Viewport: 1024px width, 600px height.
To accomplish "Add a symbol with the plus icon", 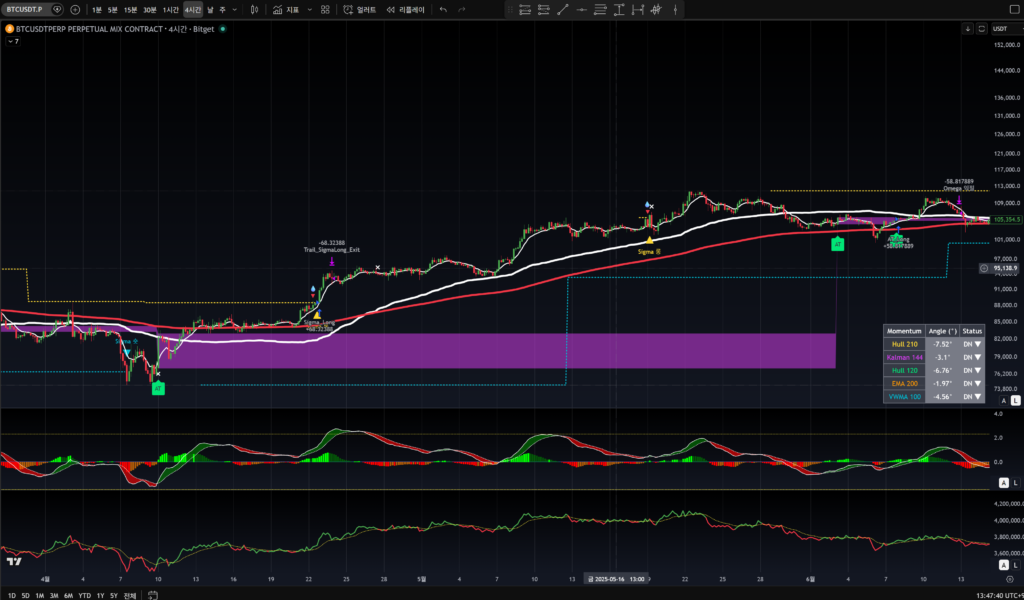I will tap(75, 10).
